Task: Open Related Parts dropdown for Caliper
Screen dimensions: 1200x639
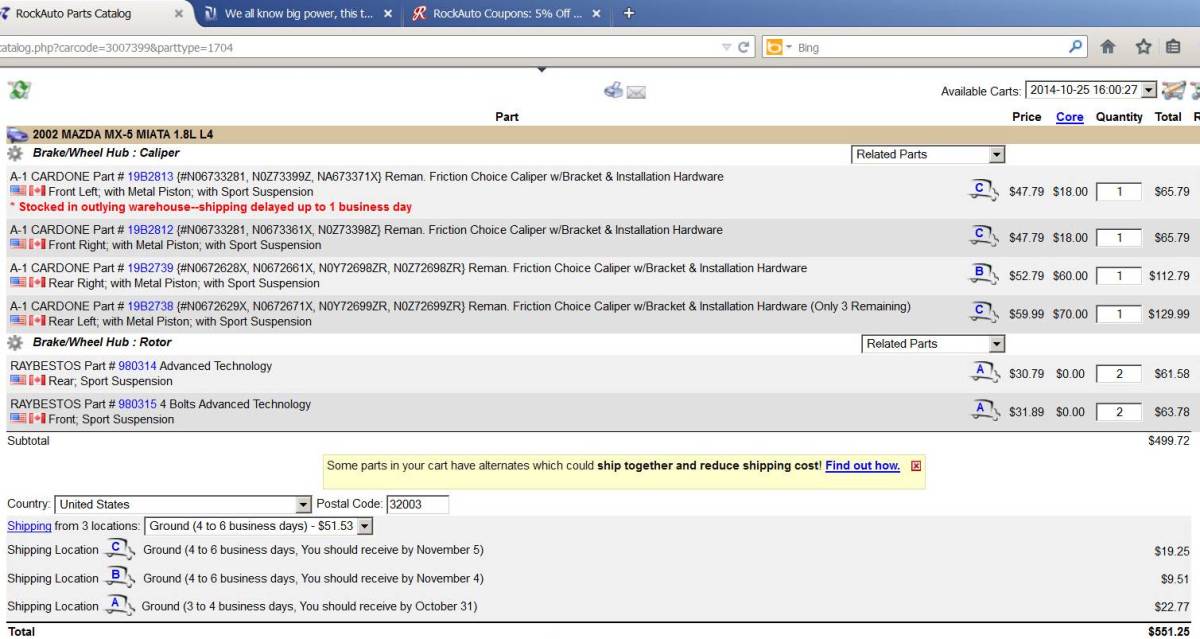Action: coord(927,154)
